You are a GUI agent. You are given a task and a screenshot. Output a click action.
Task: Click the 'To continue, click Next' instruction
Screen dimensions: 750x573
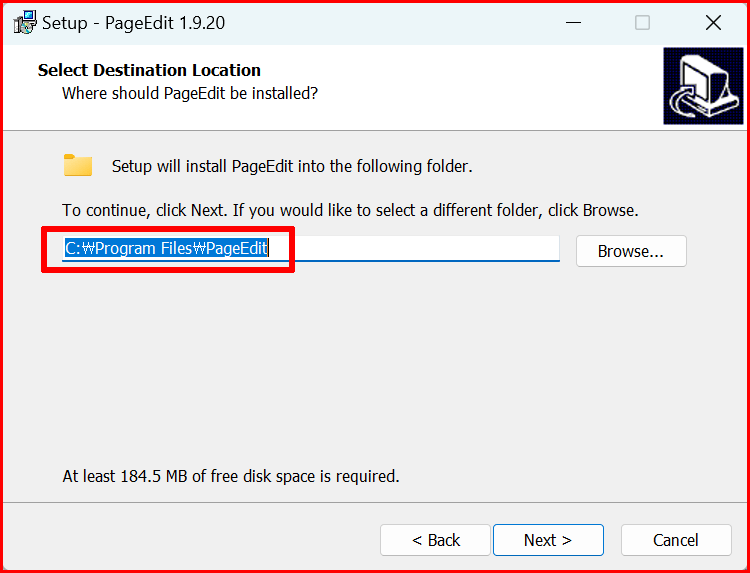[x=350, y=210]
